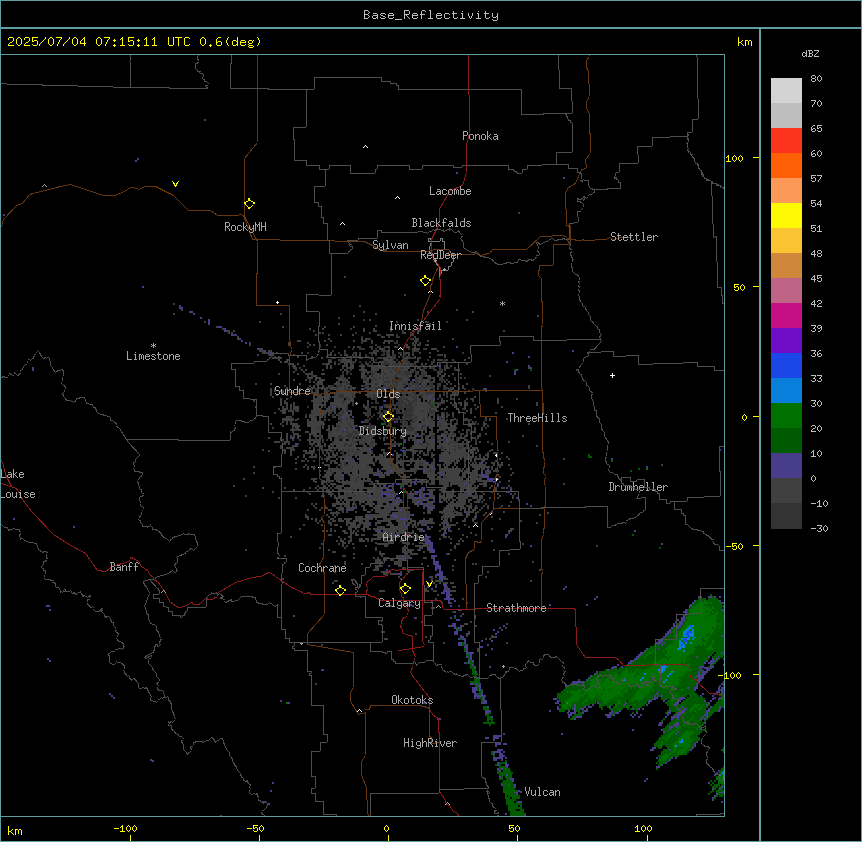
Task: Select the orange swatch between 60 and 57 dBZ
Action: click(x=786, y=165)
